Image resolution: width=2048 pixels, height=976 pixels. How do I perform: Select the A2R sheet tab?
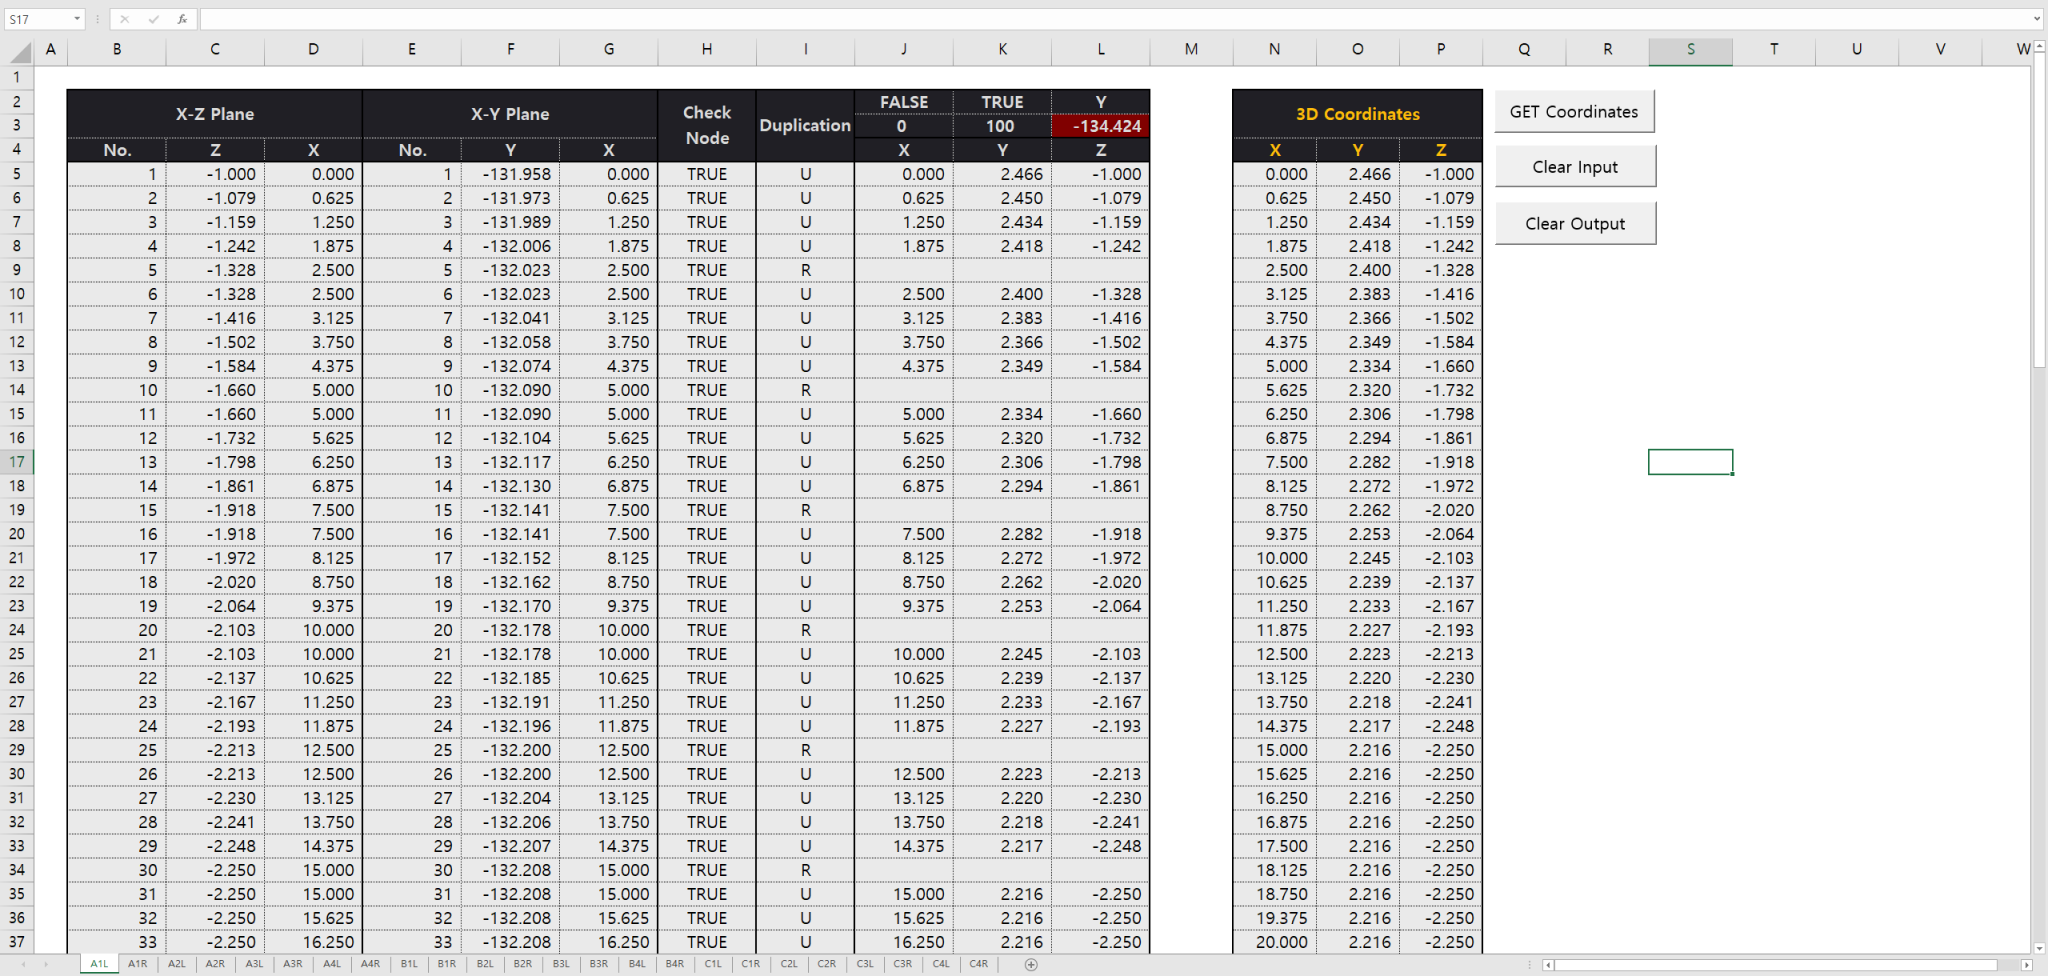click(215, 964)
